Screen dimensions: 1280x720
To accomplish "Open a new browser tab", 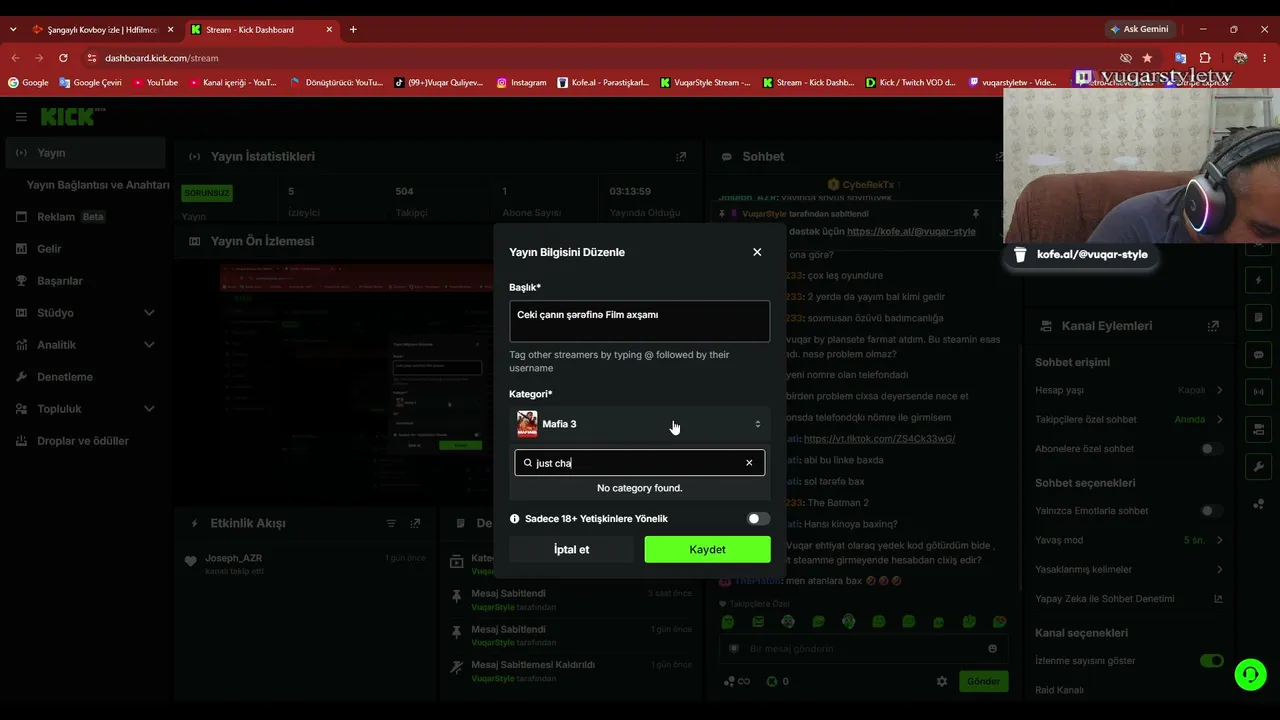I will (353, 30).
